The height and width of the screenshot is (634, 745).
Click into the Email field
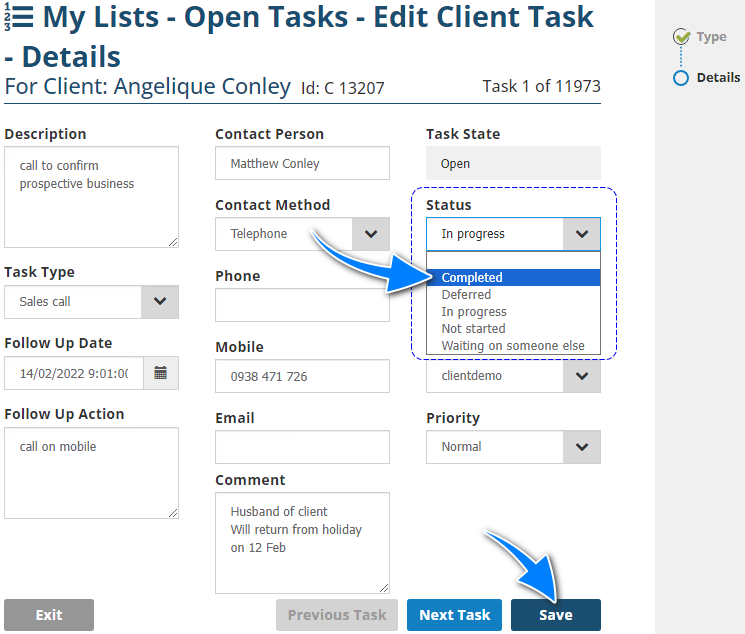302,447
